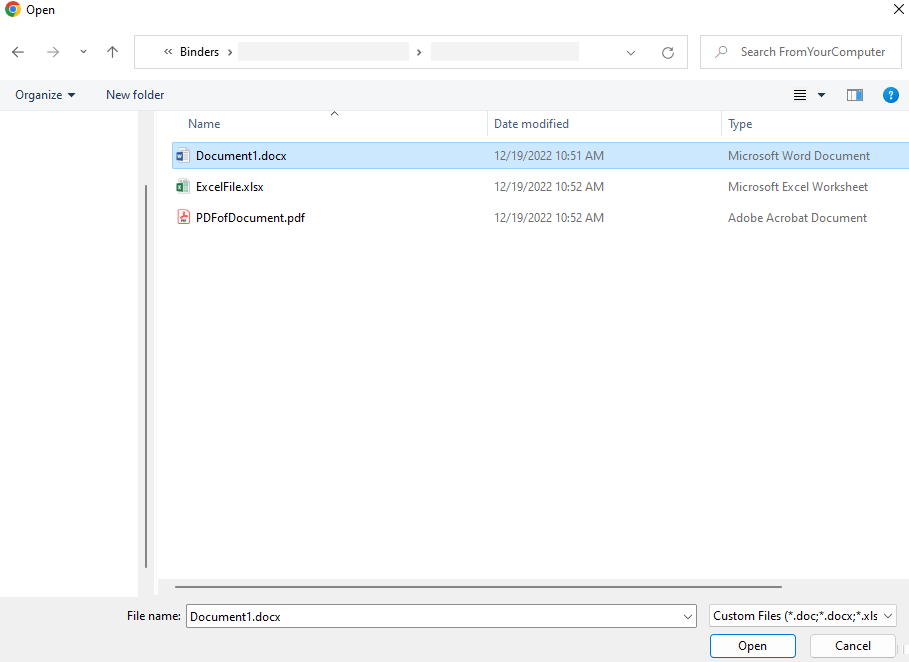Click the PDF icon beside PDFofDocument.pdf
The image size is (909, 662).
click(x=183, y=217)
